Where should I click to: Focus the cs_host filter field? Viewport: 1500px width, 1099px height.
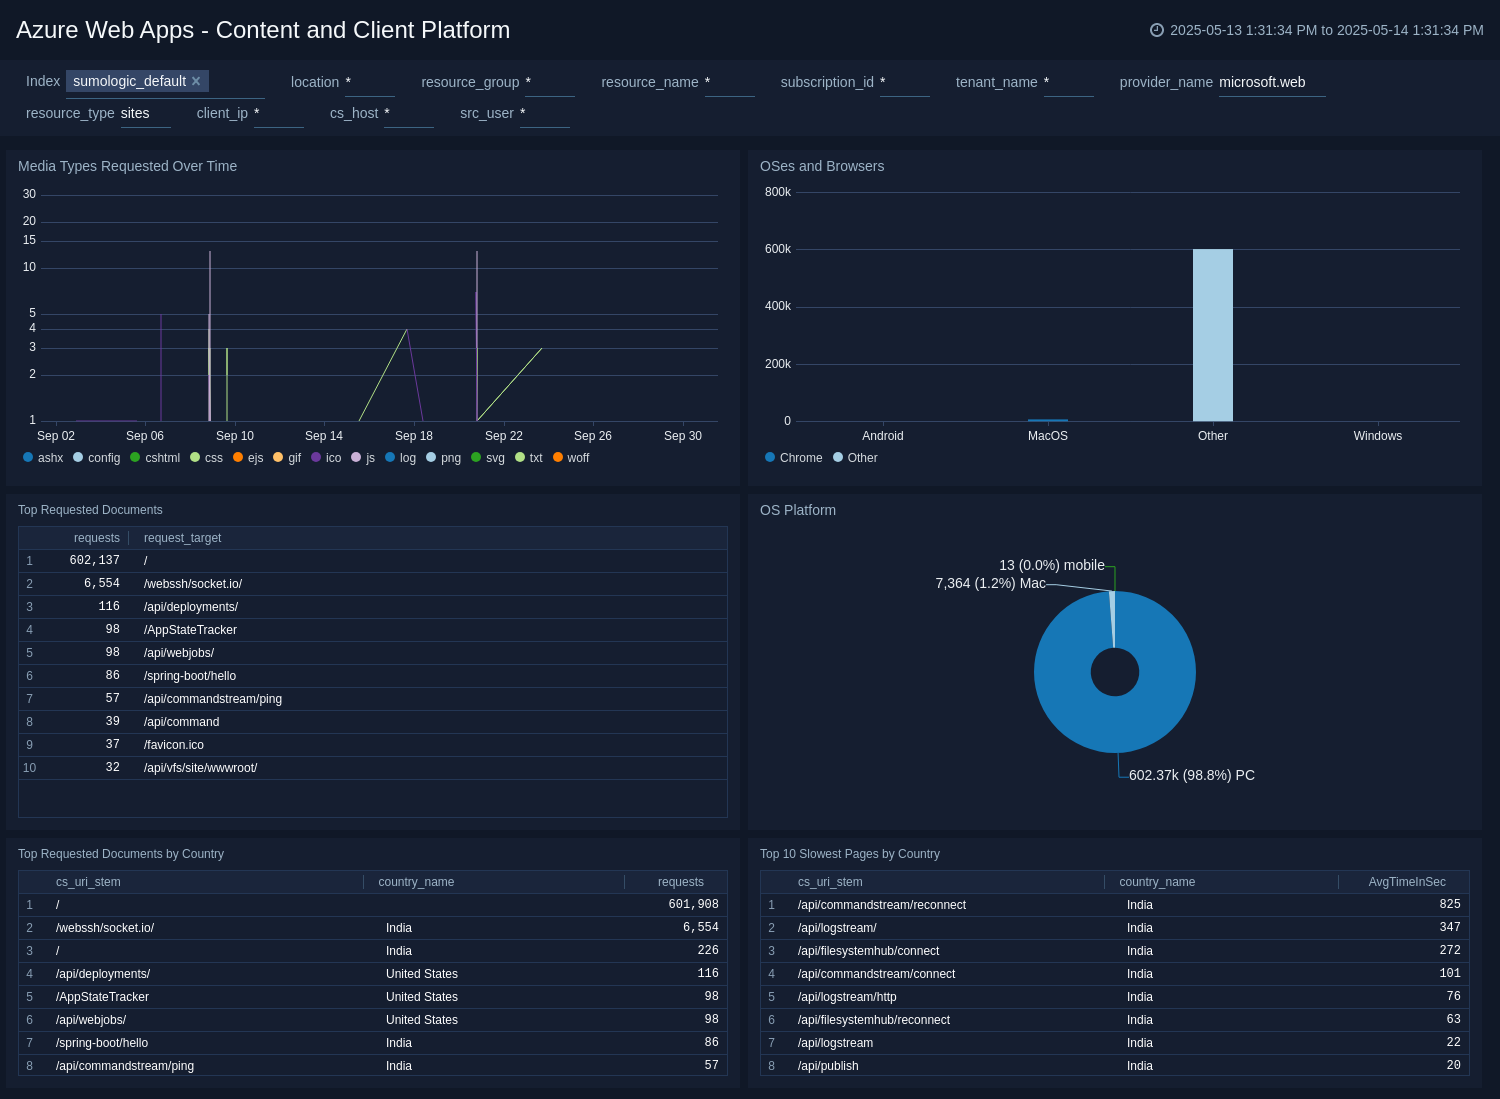(x=409, y=114)
